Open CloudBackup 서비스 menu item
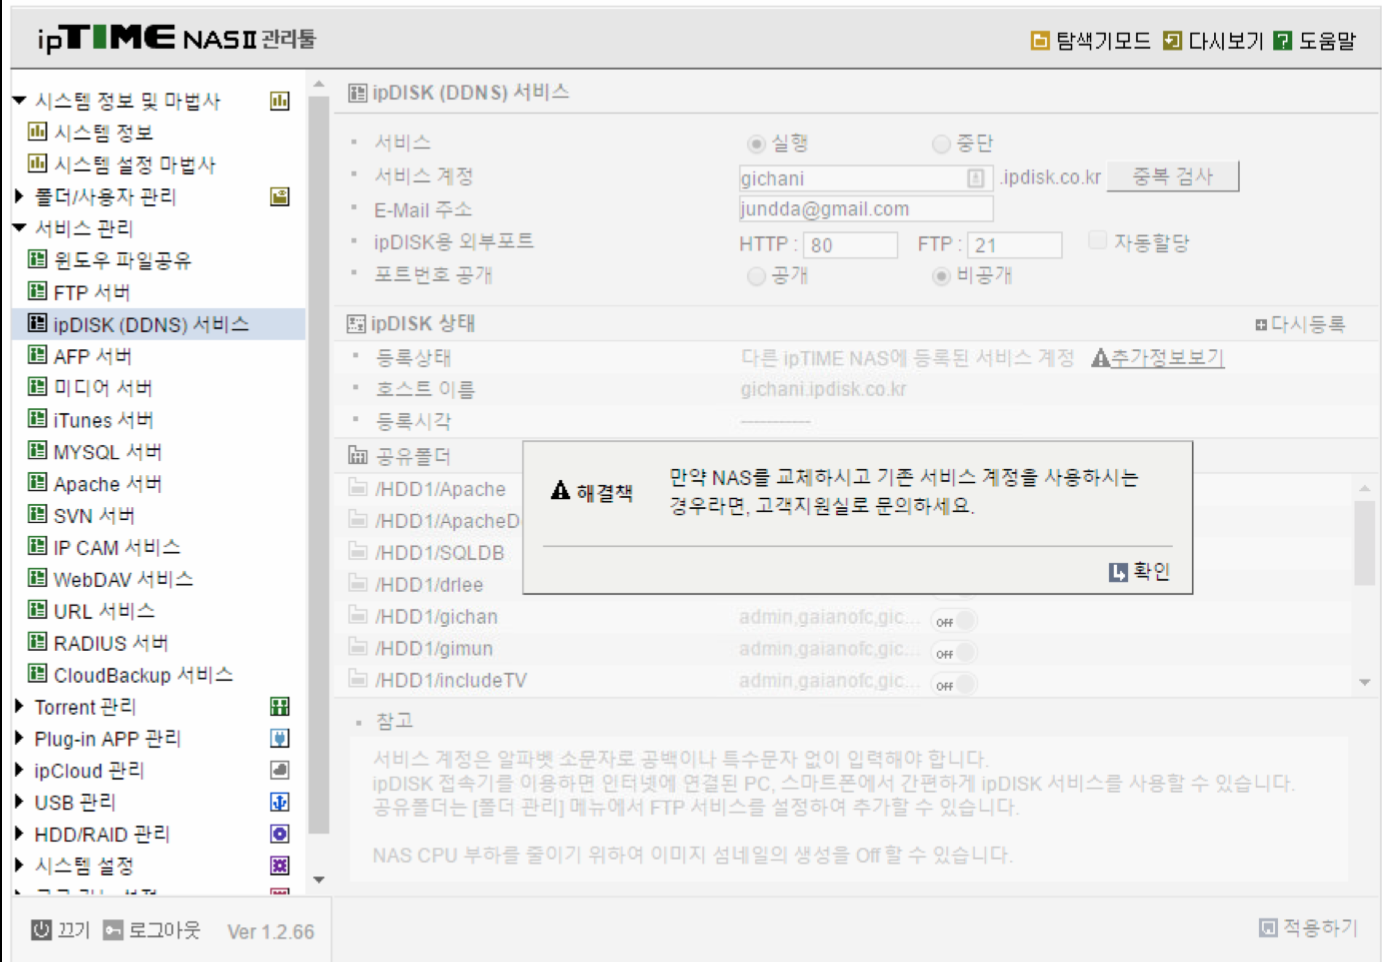Viewport: 1382px width, 962px height. (x=143, y=675)
